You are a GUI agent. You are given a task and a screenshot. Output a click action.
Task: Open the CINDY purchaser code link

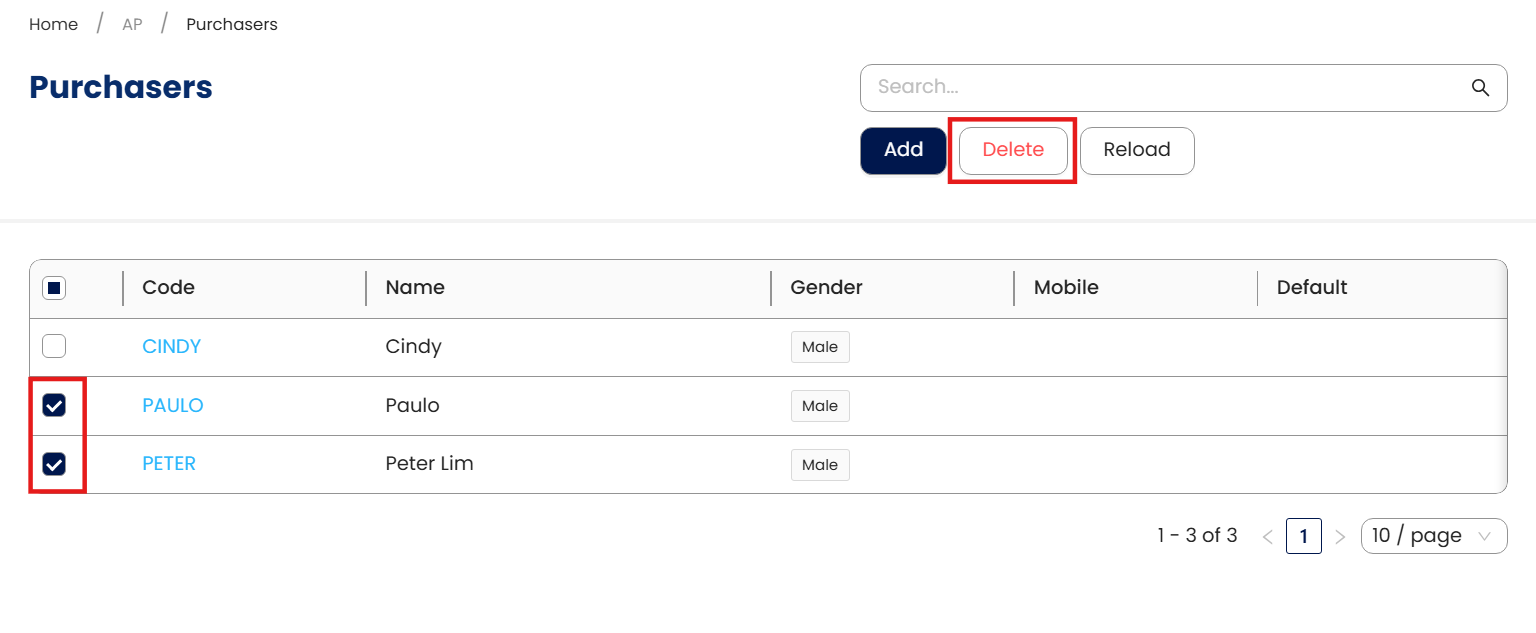tap(172, 346)
